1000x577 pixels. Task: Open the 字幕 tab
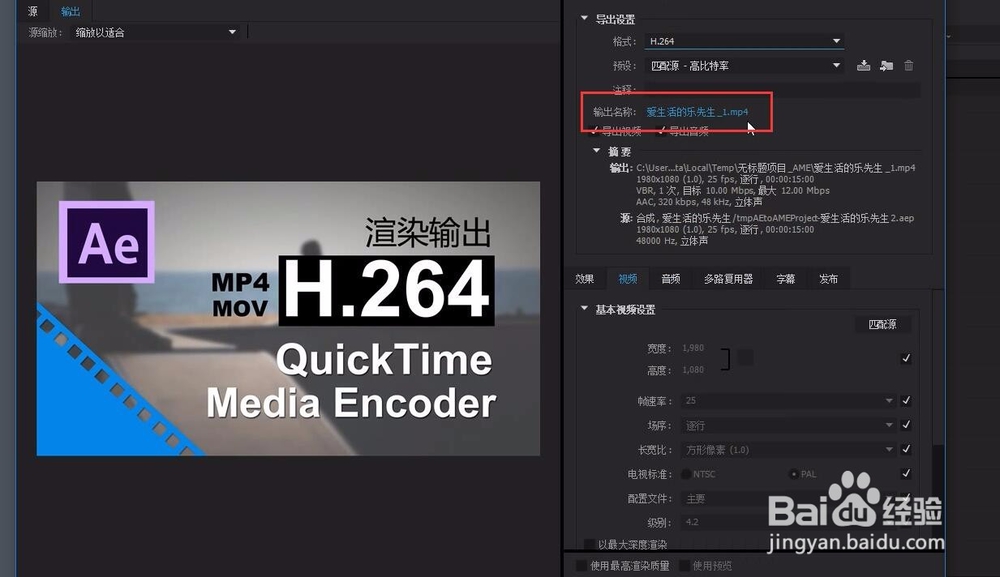tap(786, 279)
